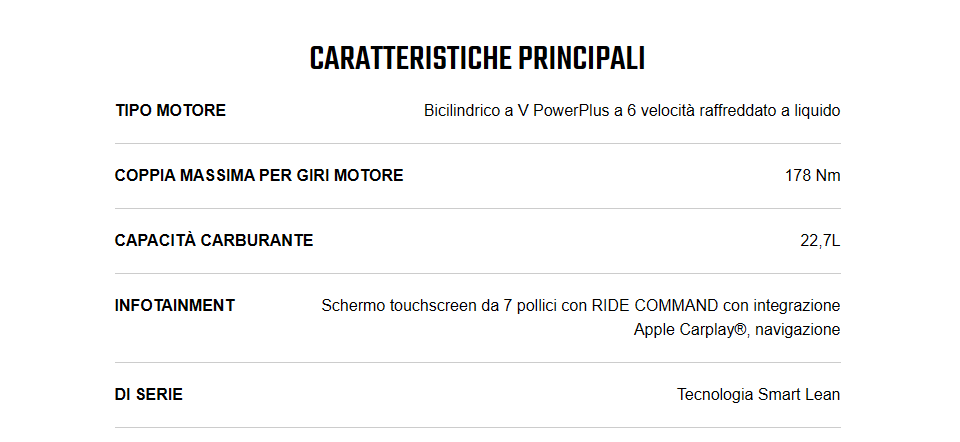The image size is (960, 442).
Task: Click the Apple Carplay® navigazione text line
Action: (737, 329)
